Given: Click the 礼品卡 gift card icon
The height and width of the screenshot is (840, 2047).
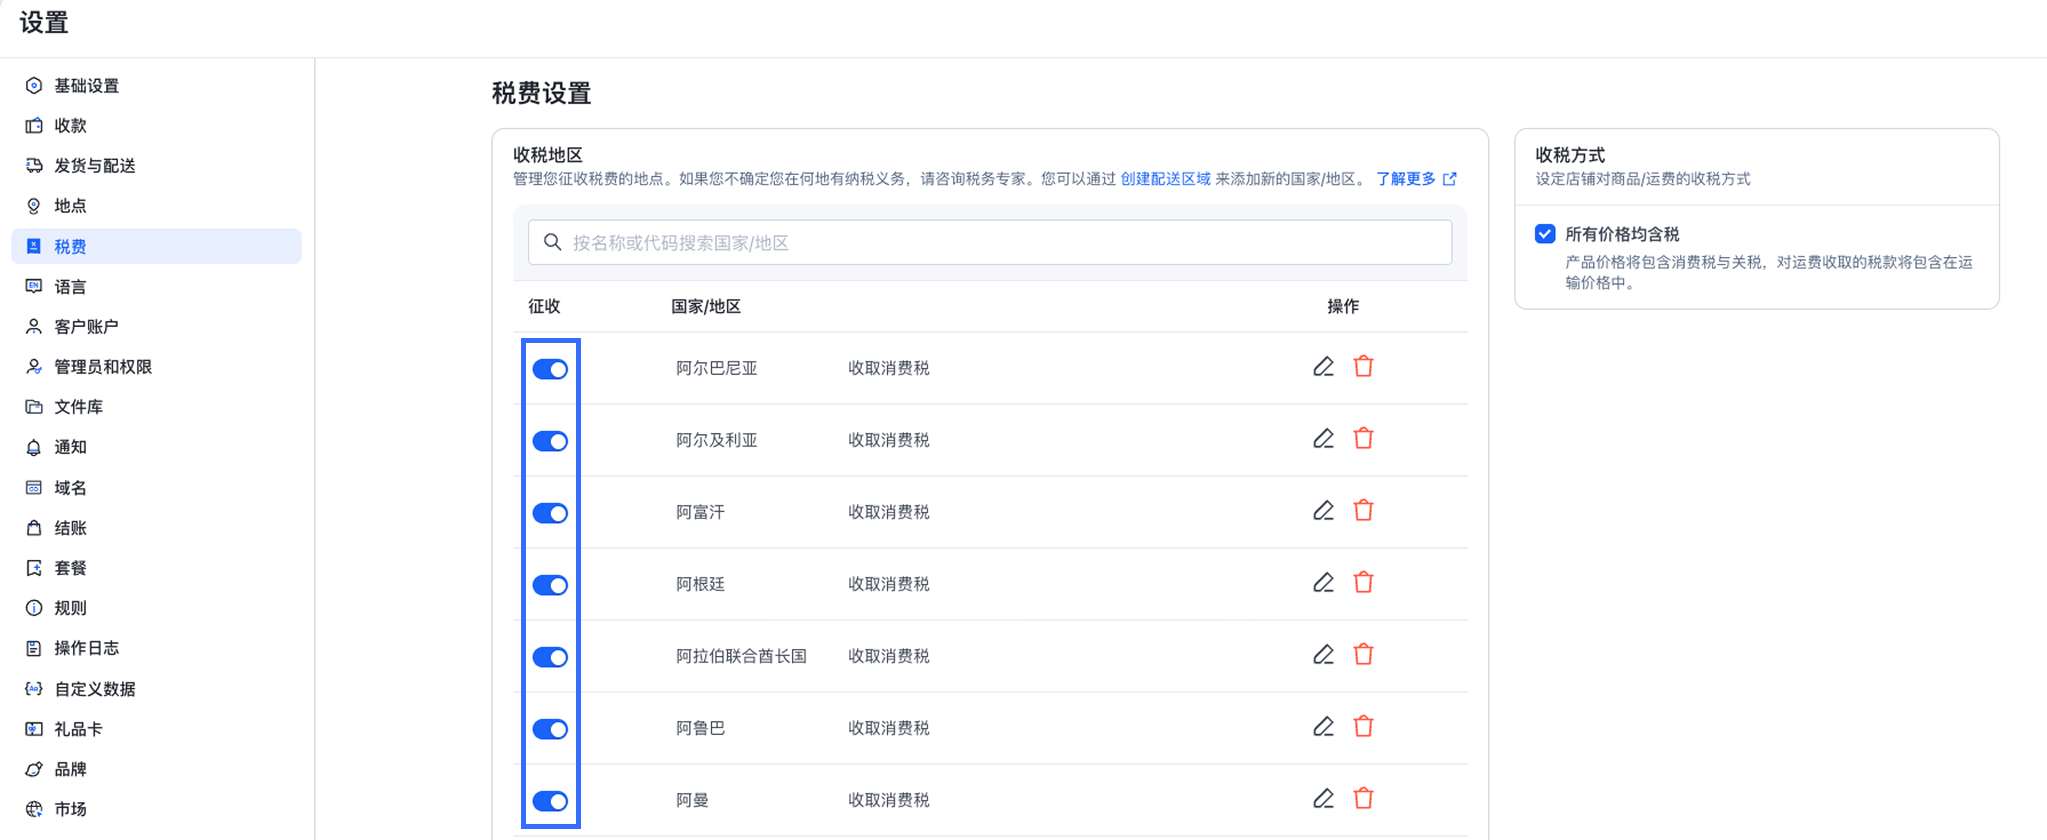Looking at the screenshot, I should [x=34, y=729].
